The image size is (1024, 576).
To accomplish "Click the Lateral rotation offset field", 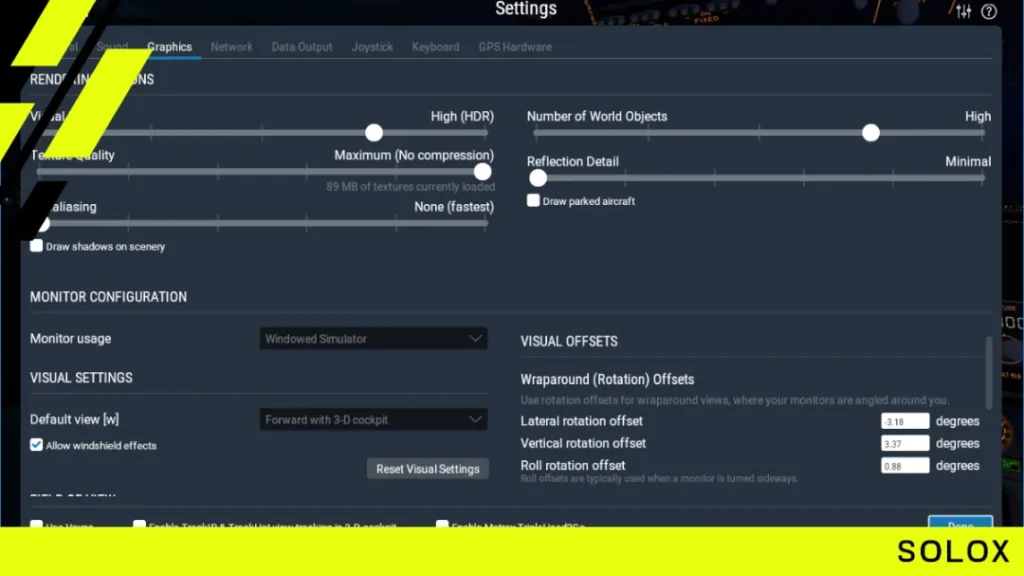I will pos(904,421).
